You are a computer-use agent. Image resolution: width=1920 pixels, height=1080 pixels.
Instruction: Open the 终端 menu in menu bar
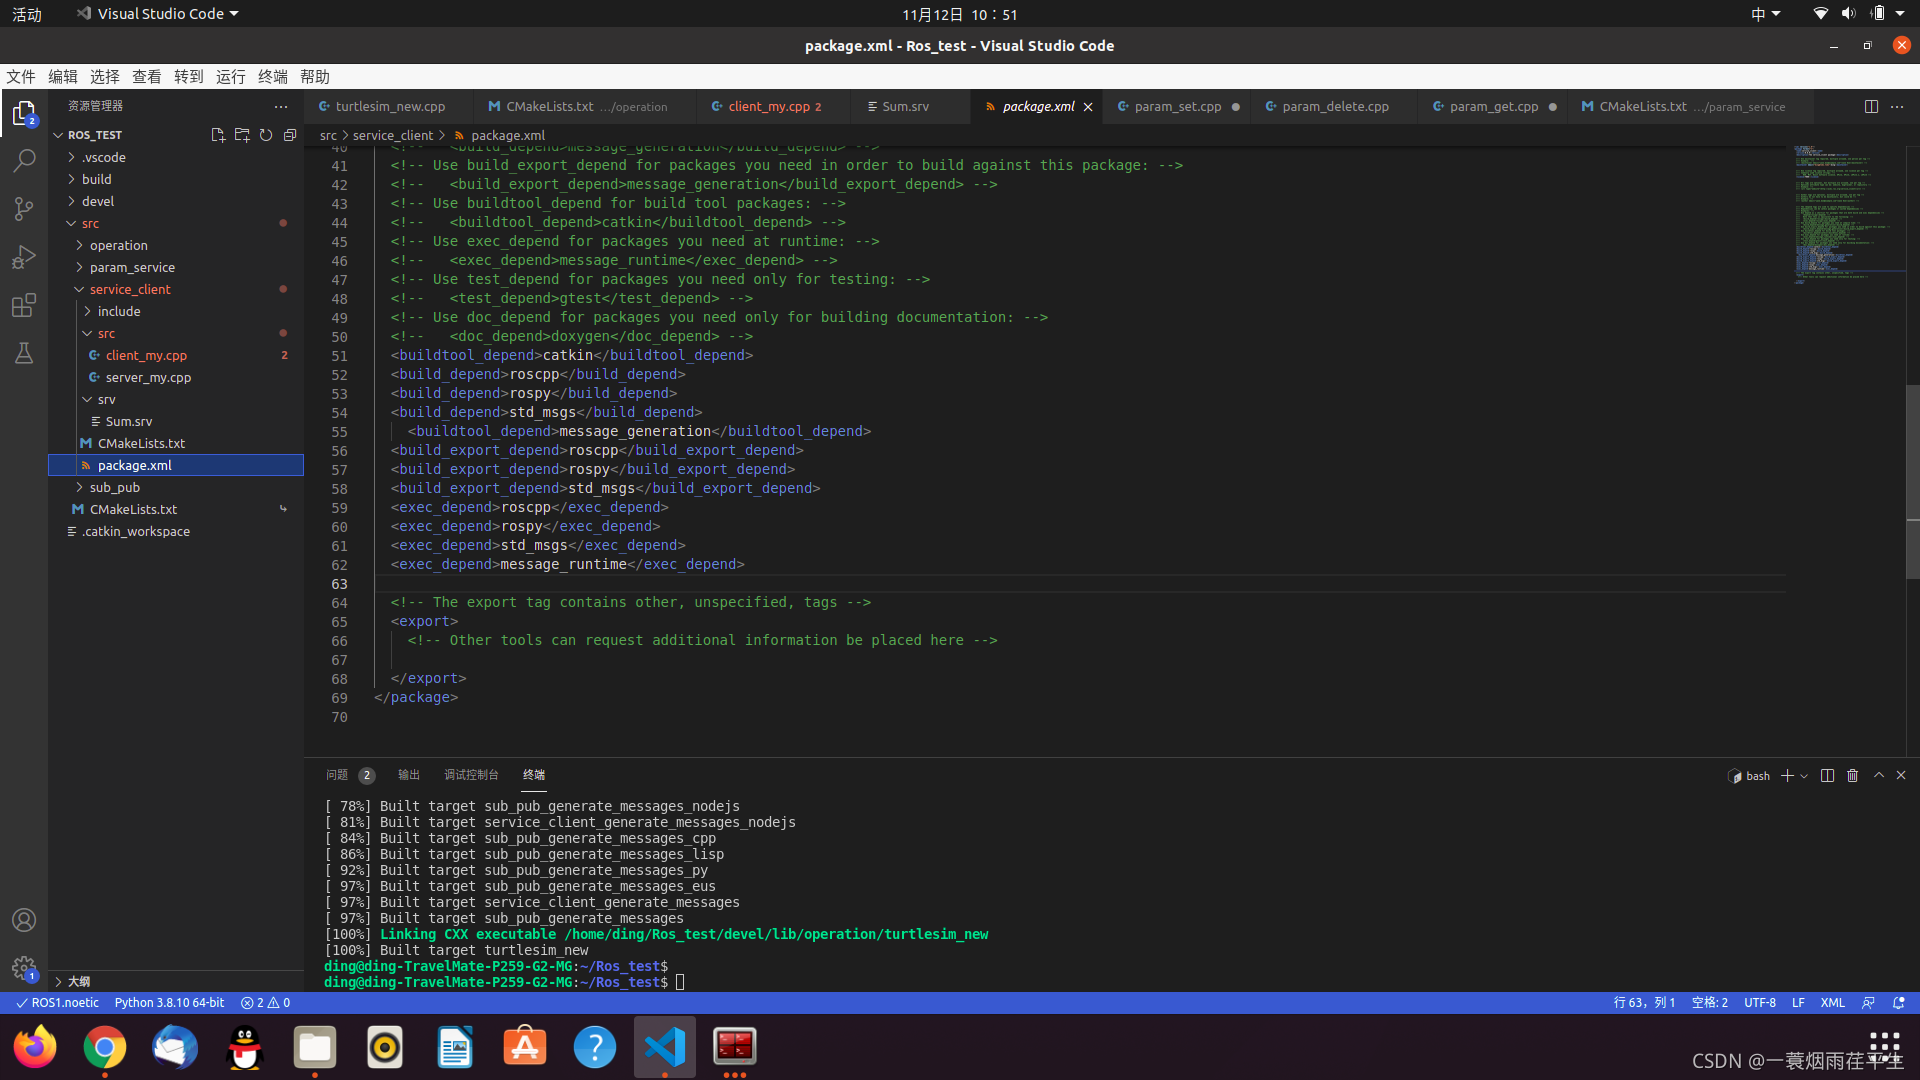coord(273,76)
